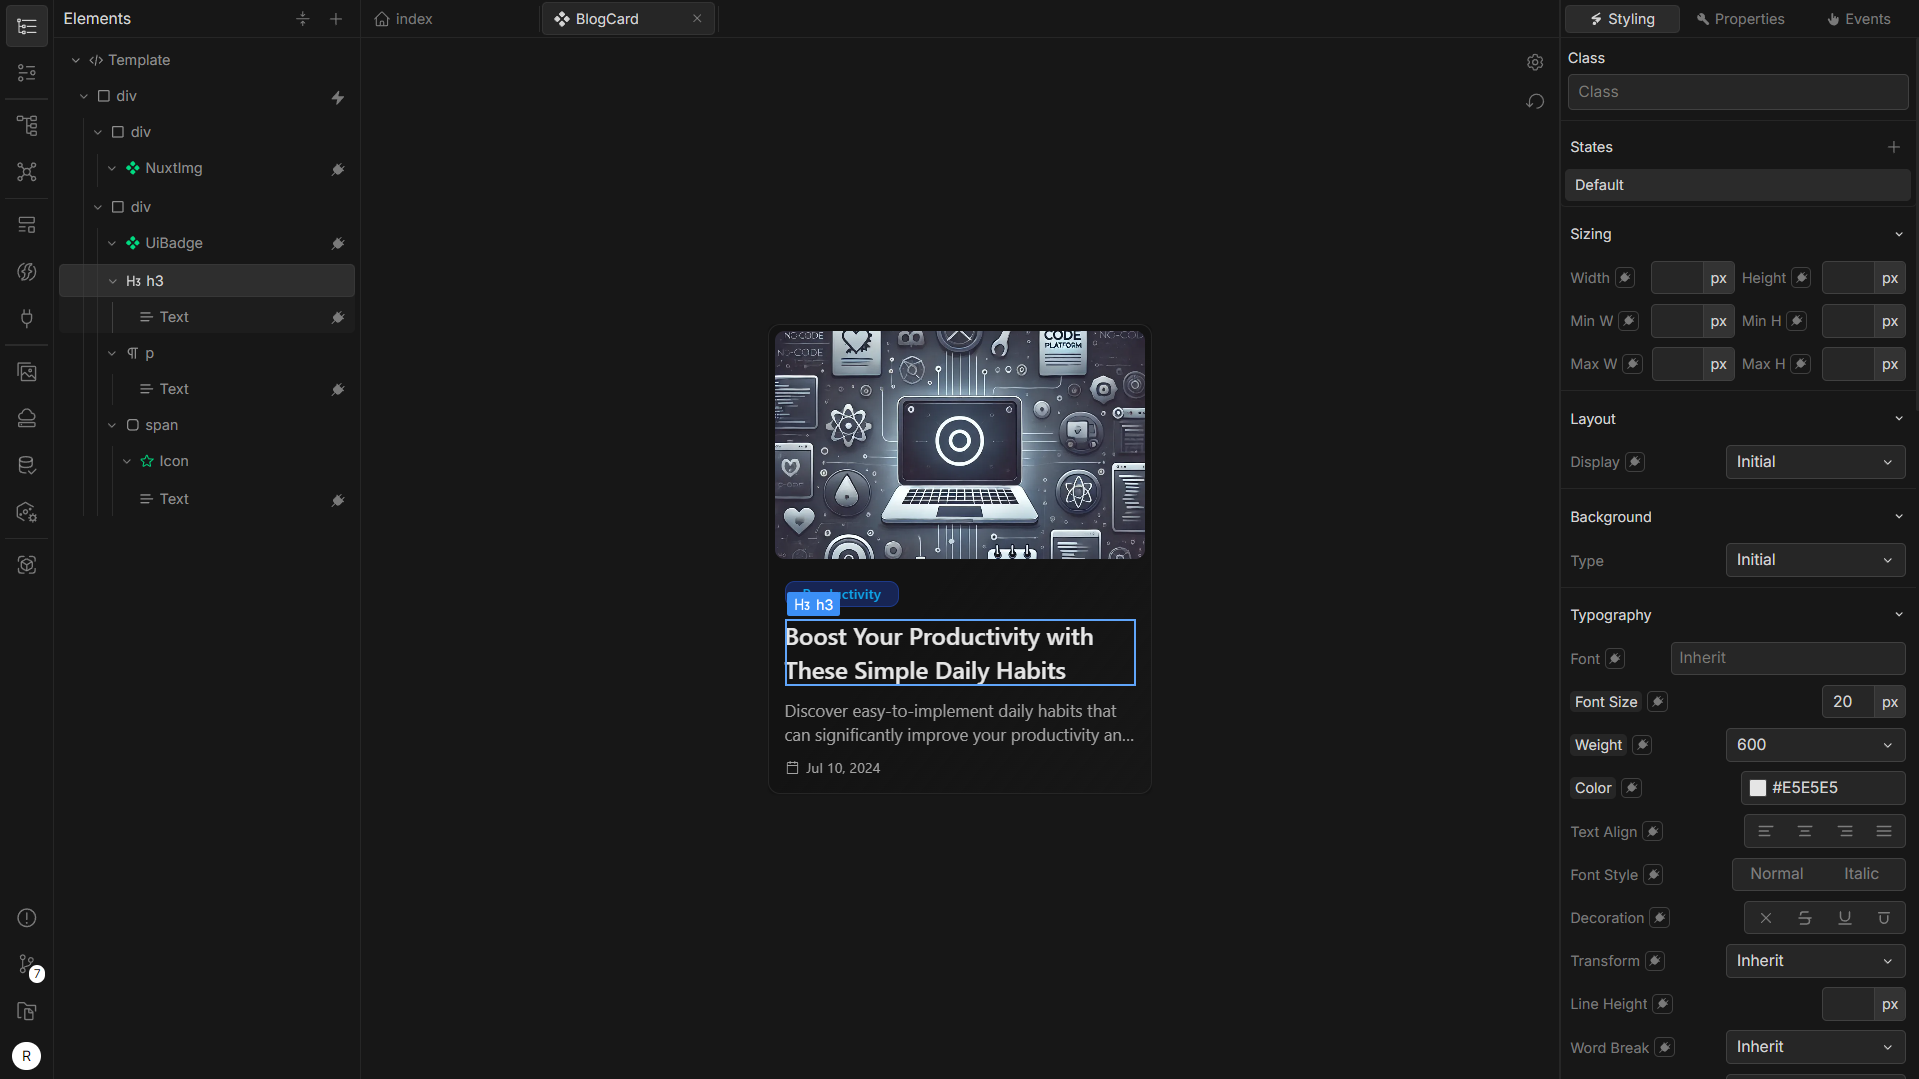Click the Class input field
The width and height of the screenshot is (1919, 1079).
pos(1737,92)
